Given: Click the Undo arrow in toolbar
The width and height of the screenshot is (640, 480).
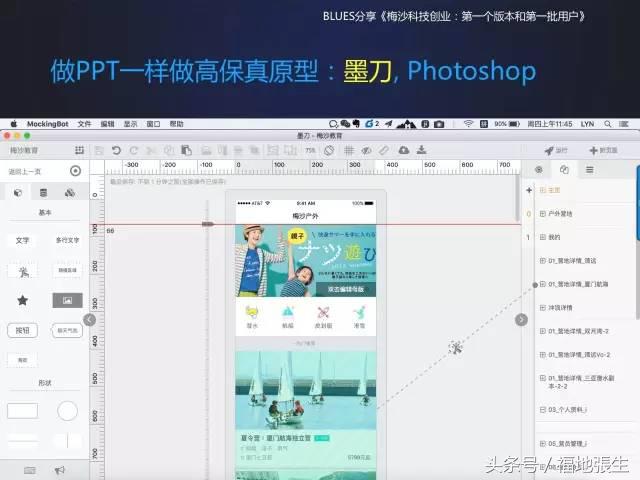Looking at the screenshot, I should click(x=116, y=150).
